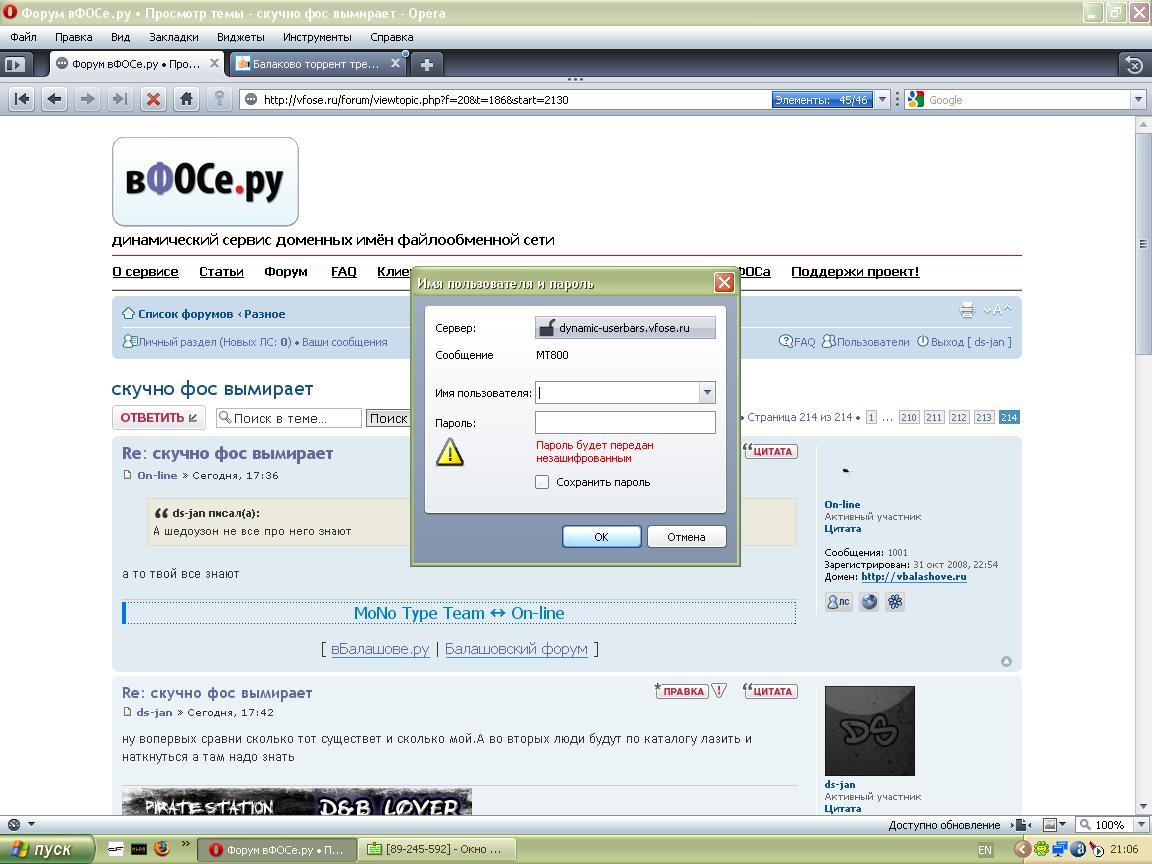Click the Back navigation arrow
This screenshot has height=864, width=1152.
coord(55,99)
